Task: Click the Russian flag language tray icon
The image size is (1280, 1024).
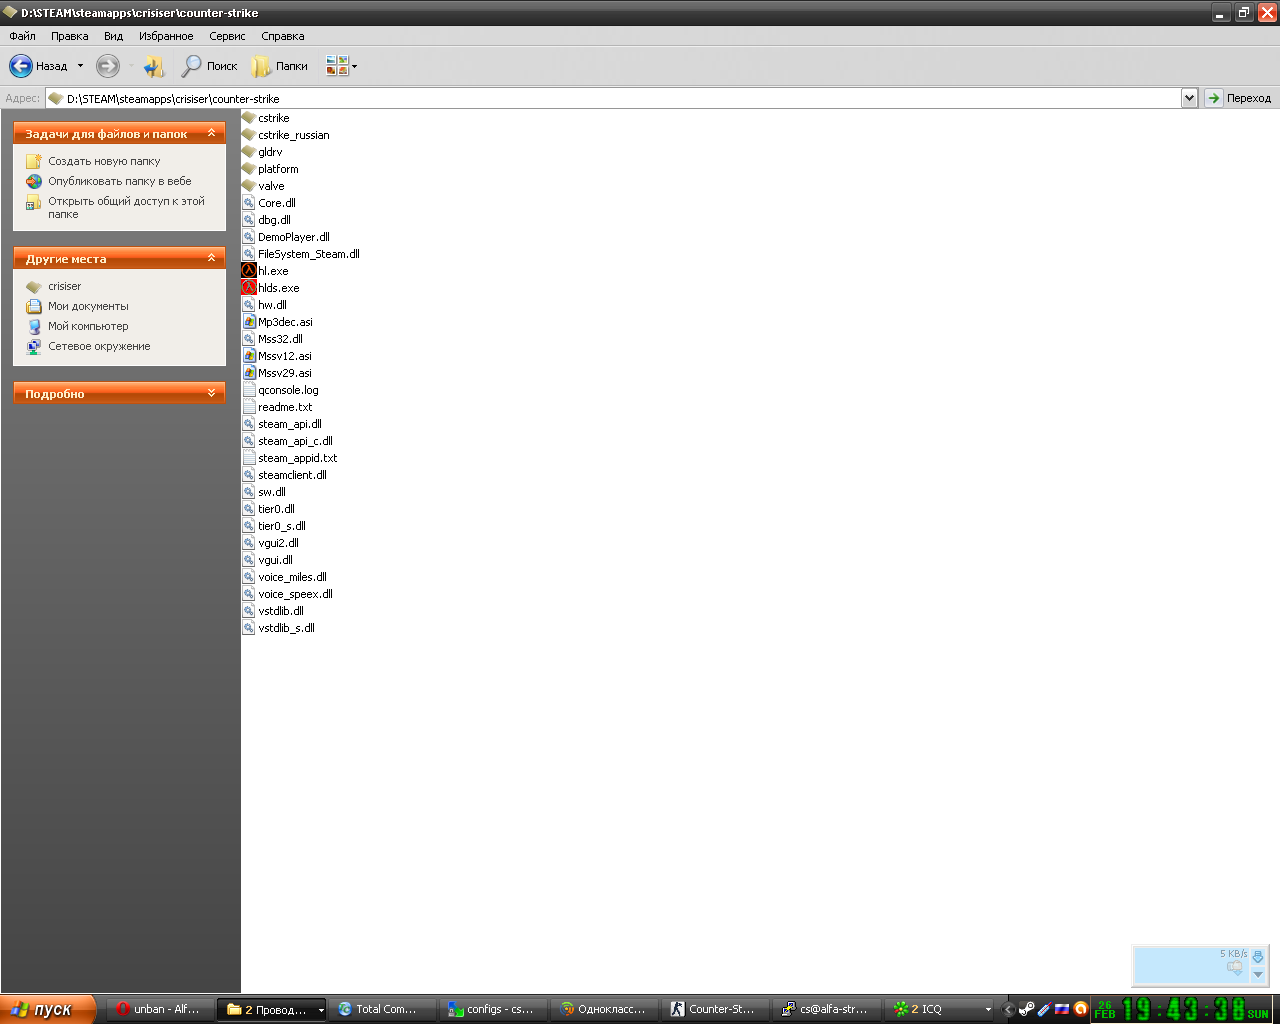Action: click(x=1062, y=1009)
